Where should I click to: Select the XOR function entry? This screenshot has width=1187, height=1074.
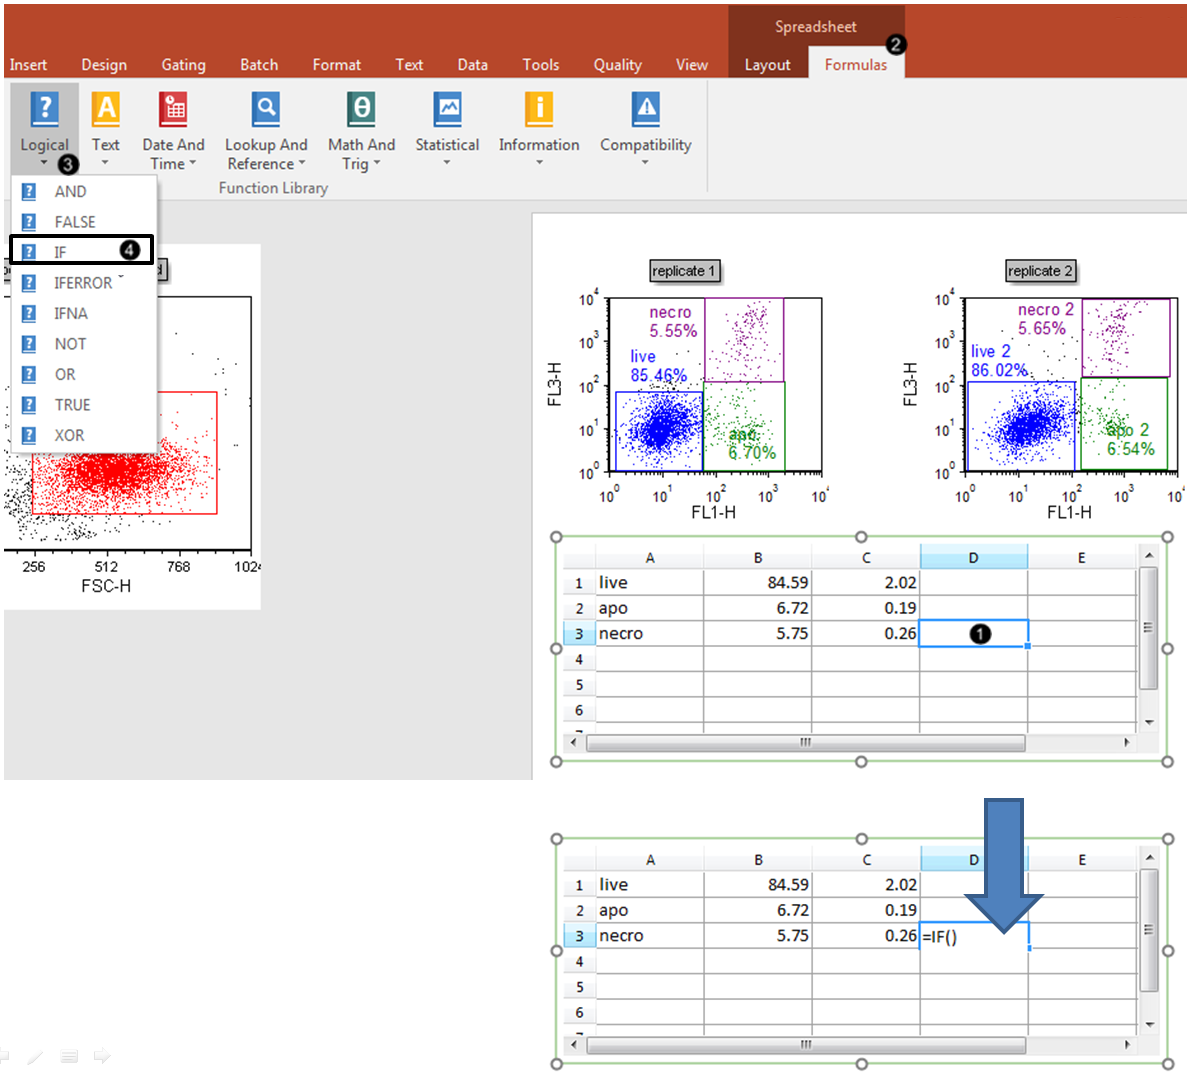coord(69,435)
